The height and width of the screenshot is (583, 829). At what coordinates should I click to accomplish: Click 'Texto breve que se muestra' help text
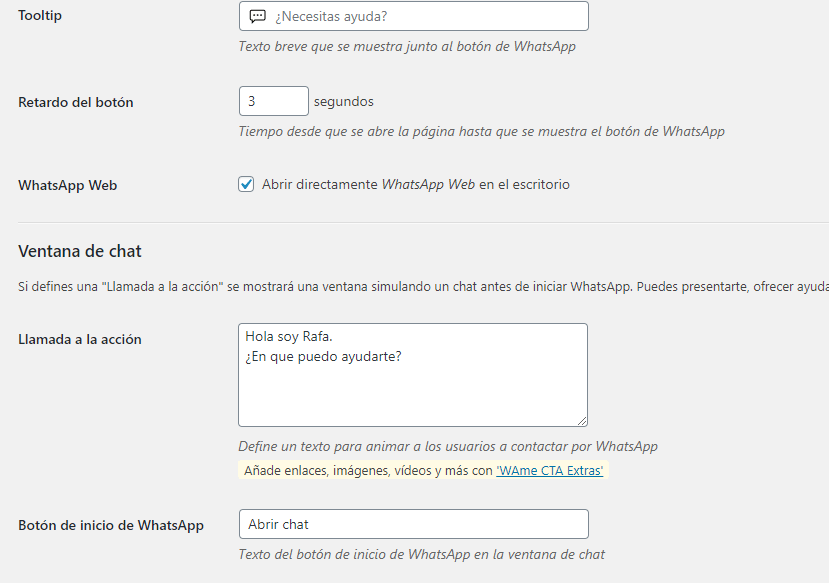tap(407, 47)
